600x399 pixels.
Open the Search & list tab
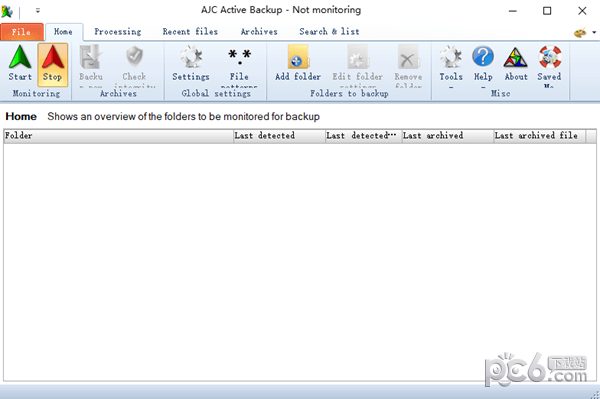(329, 32)
